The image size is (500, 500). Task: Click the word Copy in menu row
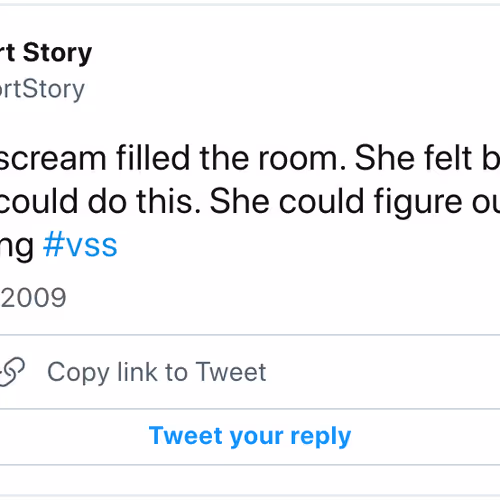pyautogui.click(x=78, y=373)
